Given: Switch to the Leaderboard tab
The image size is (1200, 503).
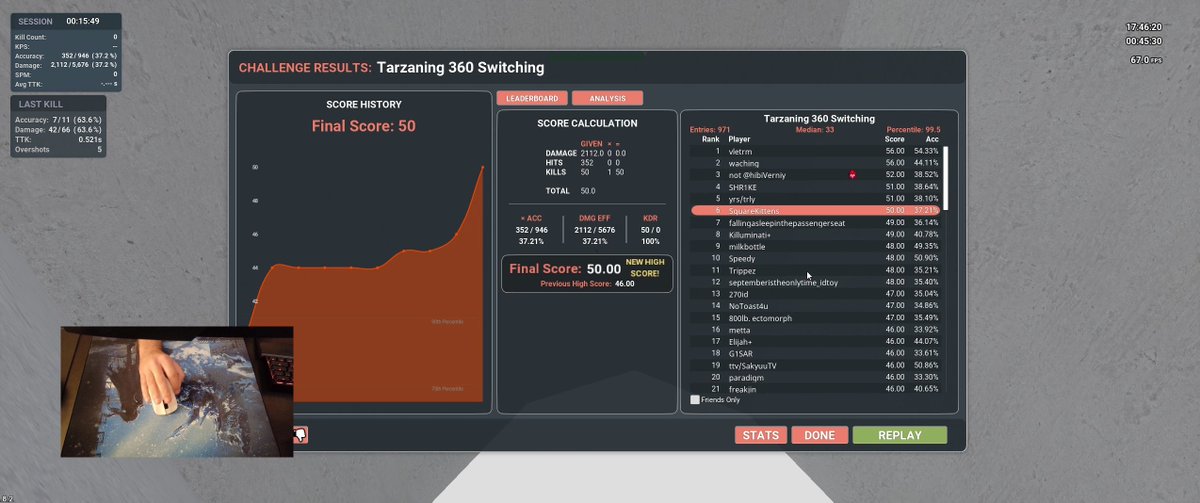Looking at the screenshot, I should [x=532, y=98].
